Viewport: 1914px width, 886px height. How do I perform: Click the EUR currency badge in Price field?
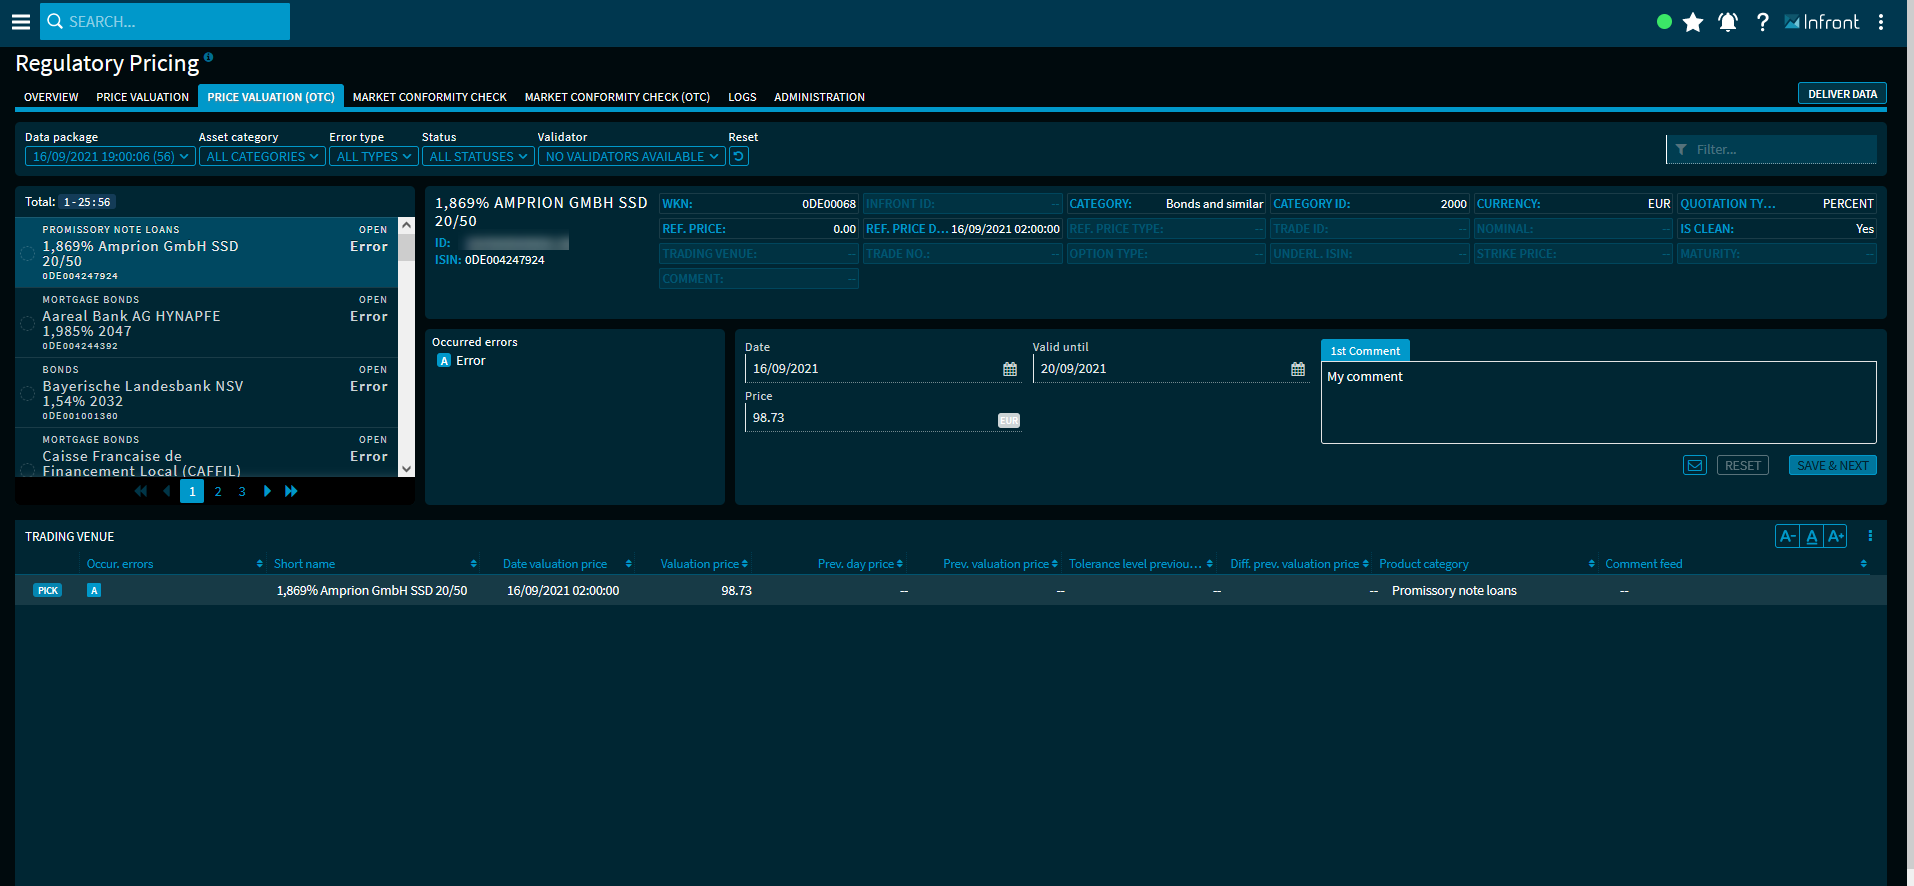tap(1009, 420)
